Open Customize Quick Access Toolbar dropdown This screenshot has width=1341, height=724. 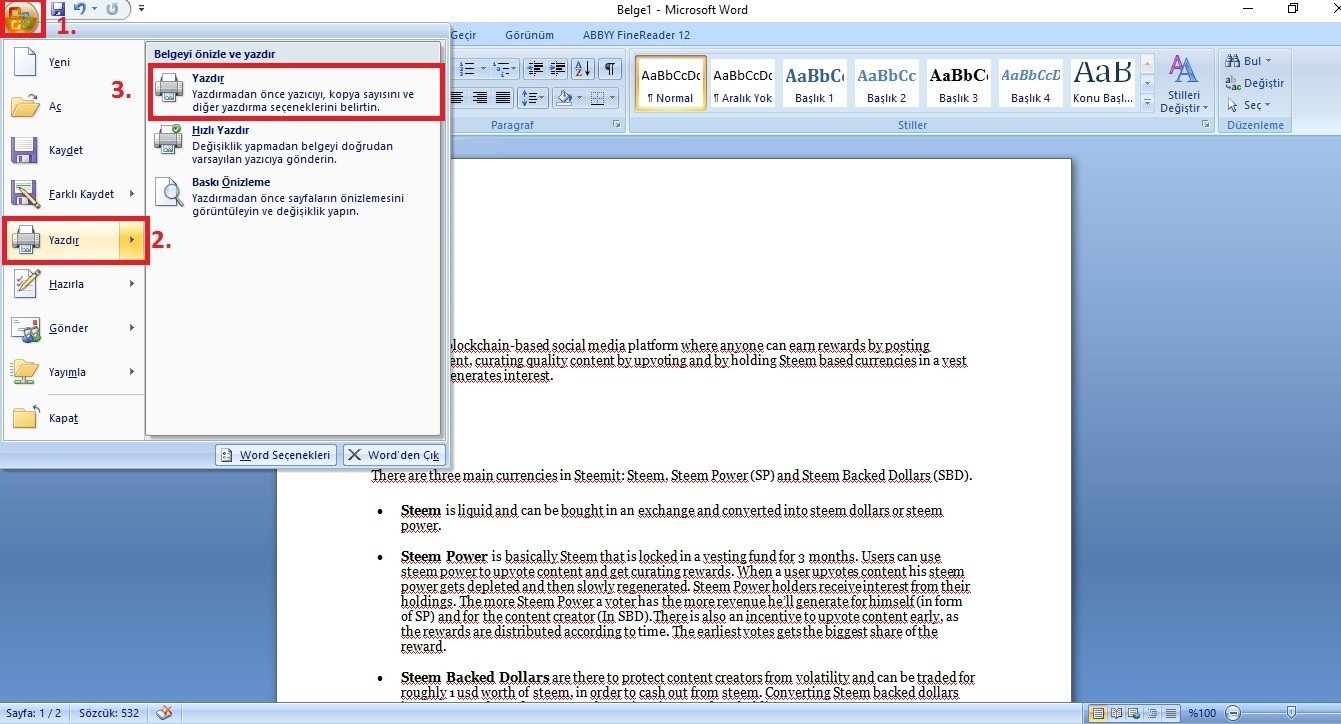click(141, 9)
